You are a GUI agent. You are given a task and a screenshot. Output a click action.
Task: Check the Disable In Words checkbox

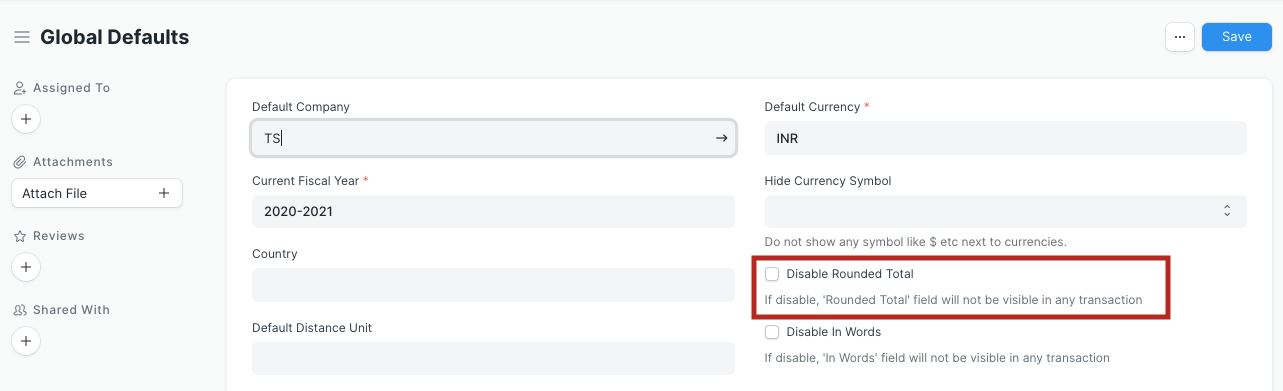coord(772,332)
